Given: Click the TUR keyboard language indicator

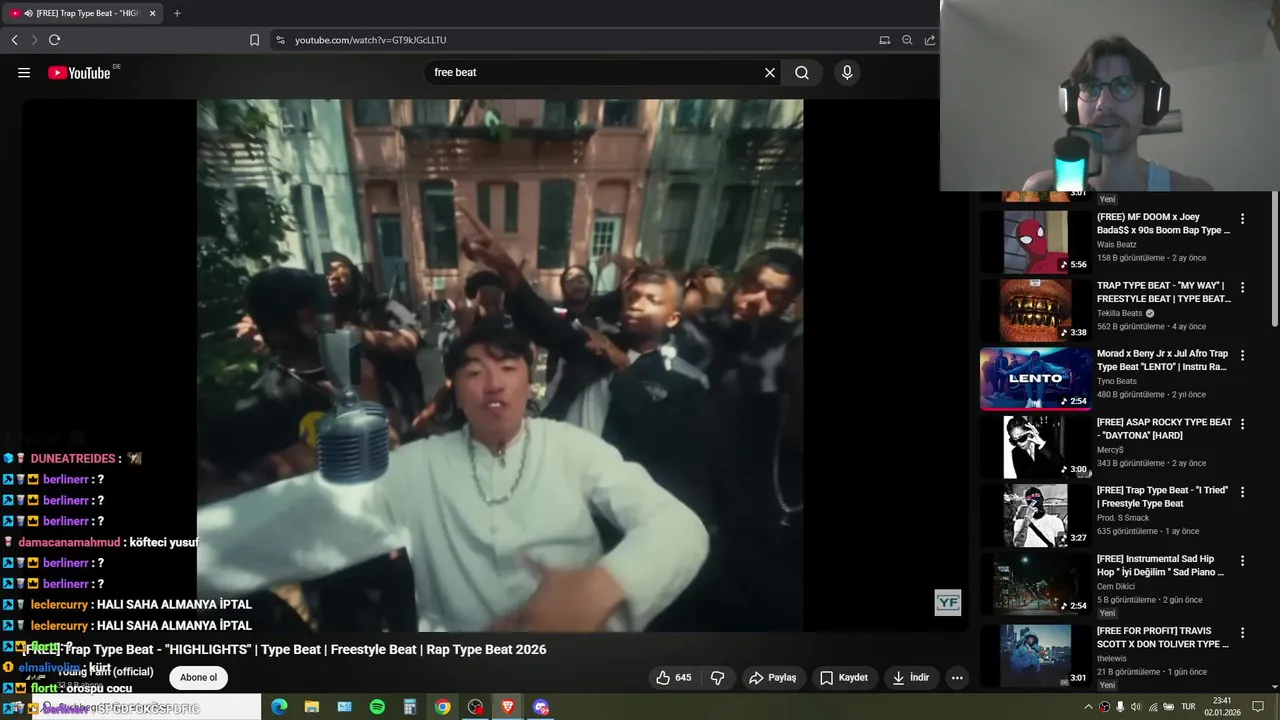Looking at the screenshot, I should coord(1188,707).
